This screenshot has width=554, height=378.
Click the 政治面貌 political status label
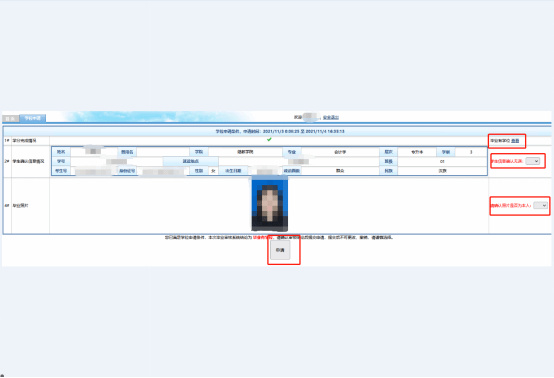pyautogui.click(x=292, y=171)
